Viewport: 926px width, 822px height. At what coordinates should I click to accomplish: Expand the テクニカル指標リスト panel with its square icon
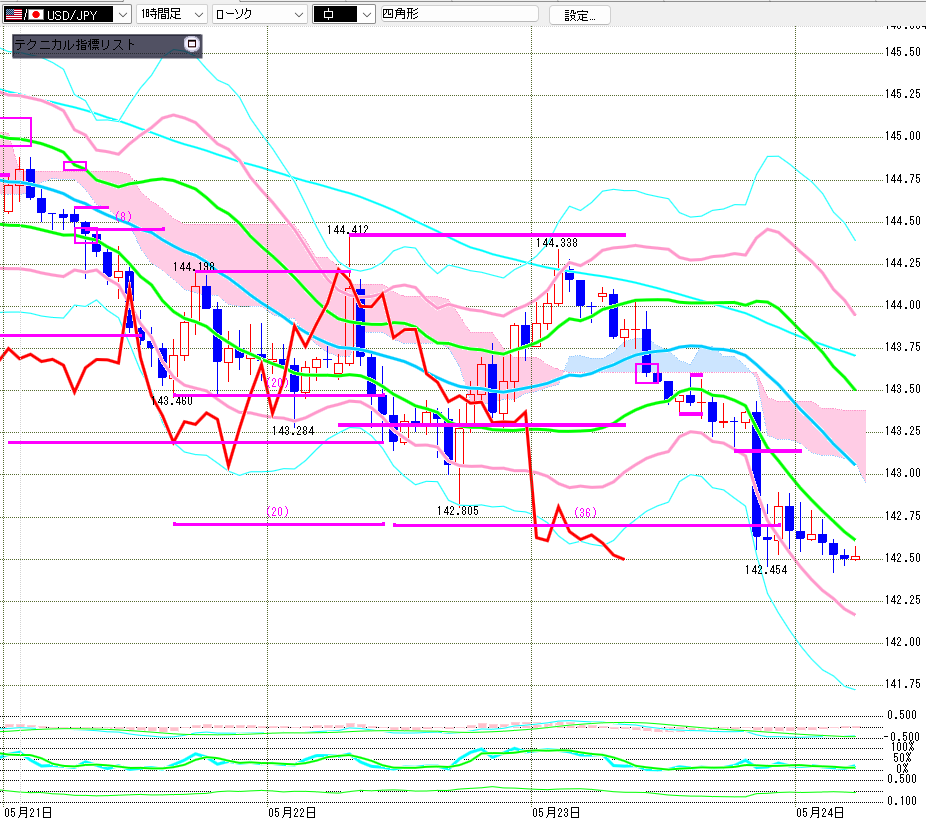(x=191, y=44)
